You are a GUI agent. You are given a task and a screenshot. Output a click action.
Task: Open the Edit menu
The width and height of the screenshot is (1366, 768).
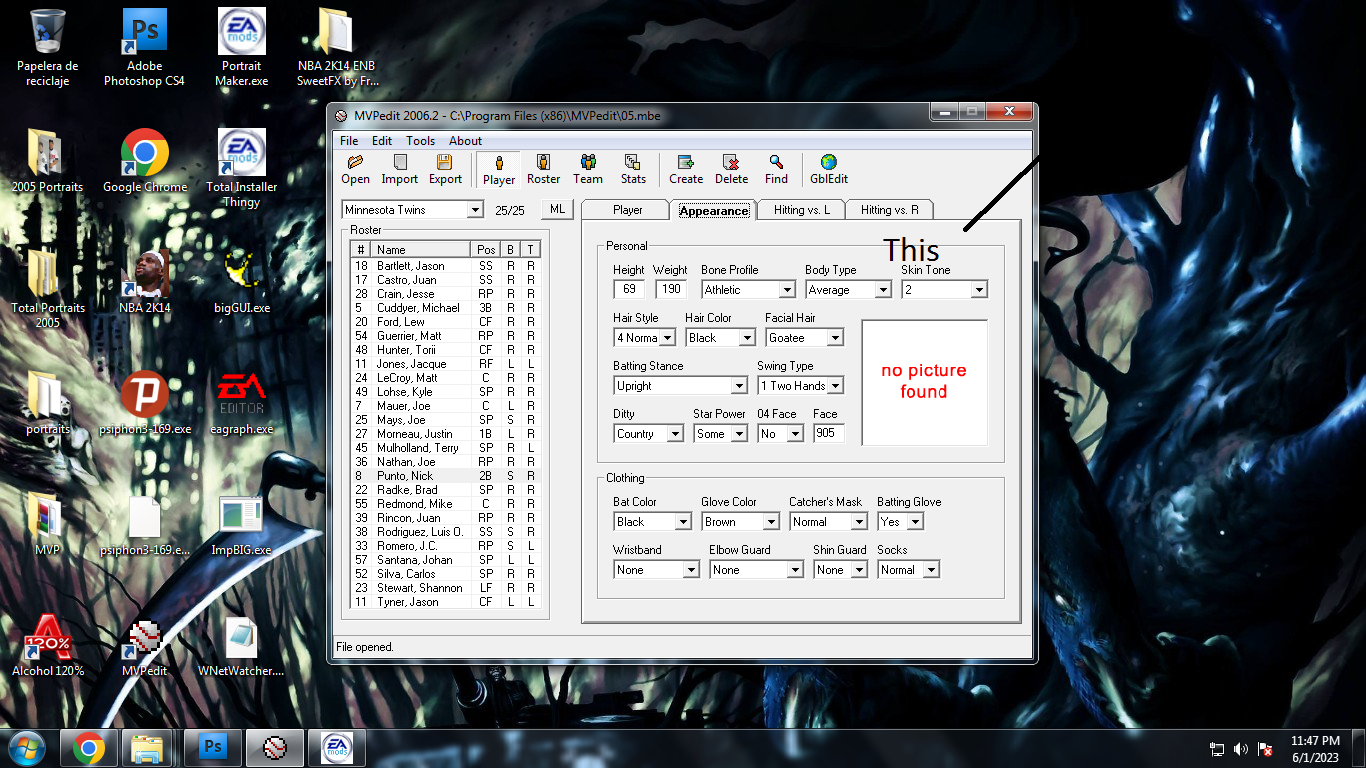click(x=382, y=141)
